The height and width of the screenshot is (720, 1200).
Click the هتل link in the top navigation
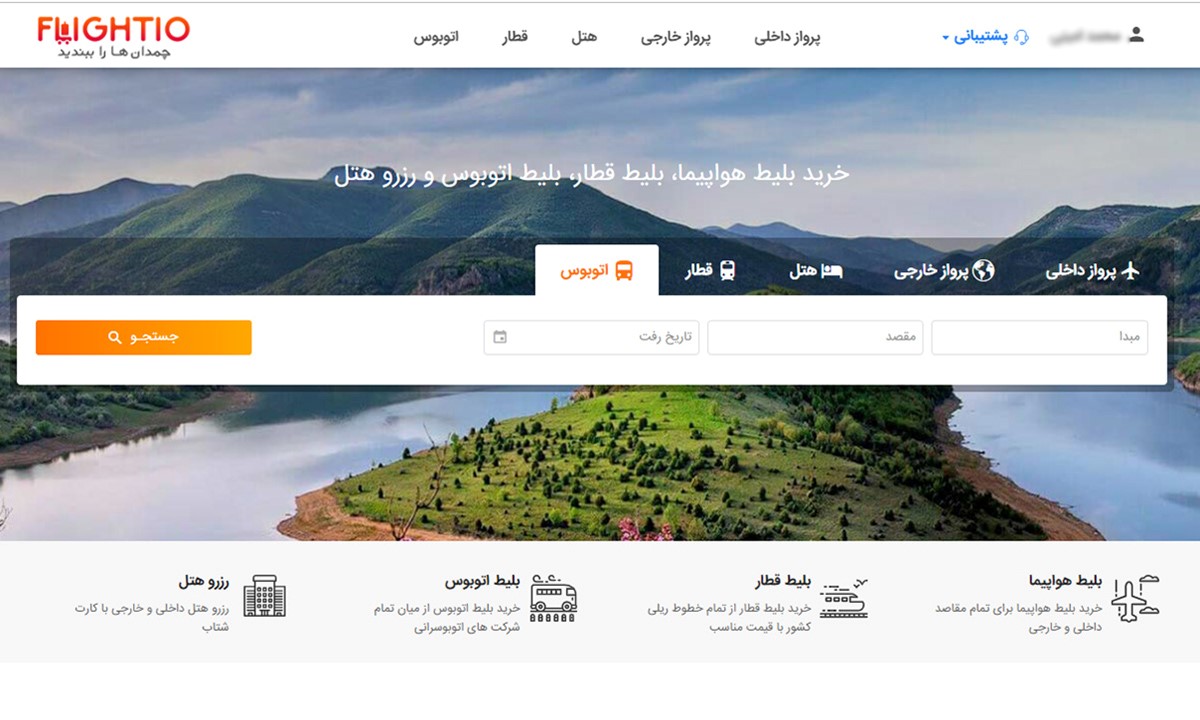tap(584, 37)
